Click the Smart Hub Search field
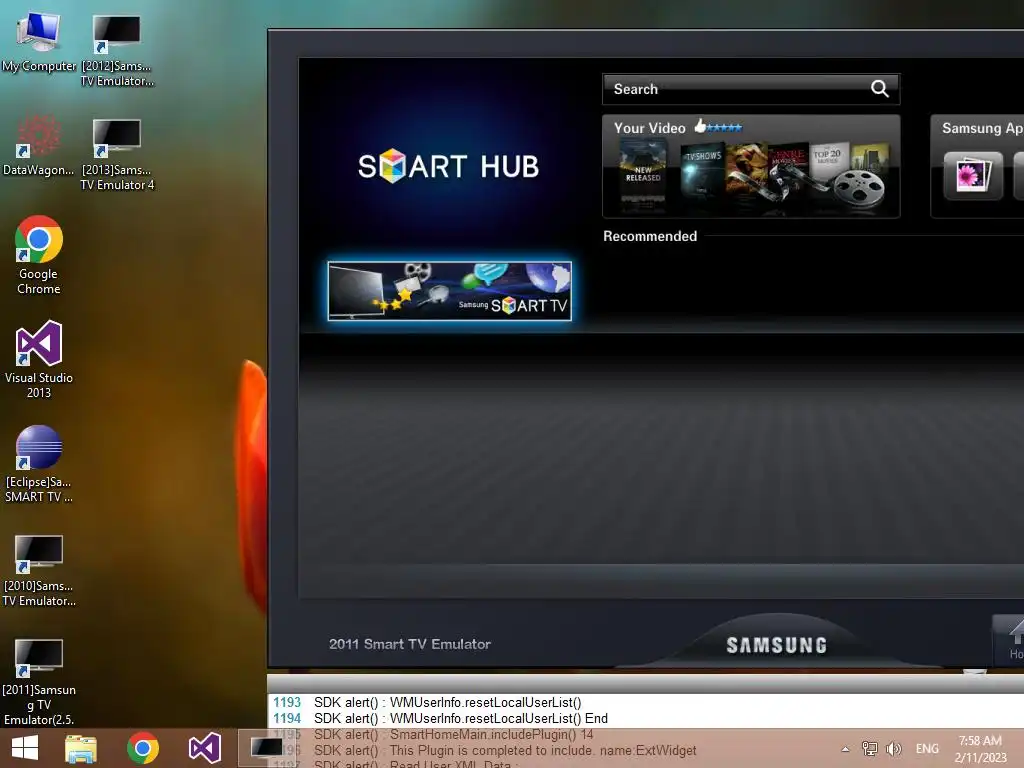Viewport: 1024px width, 768px height. (751, 89)
